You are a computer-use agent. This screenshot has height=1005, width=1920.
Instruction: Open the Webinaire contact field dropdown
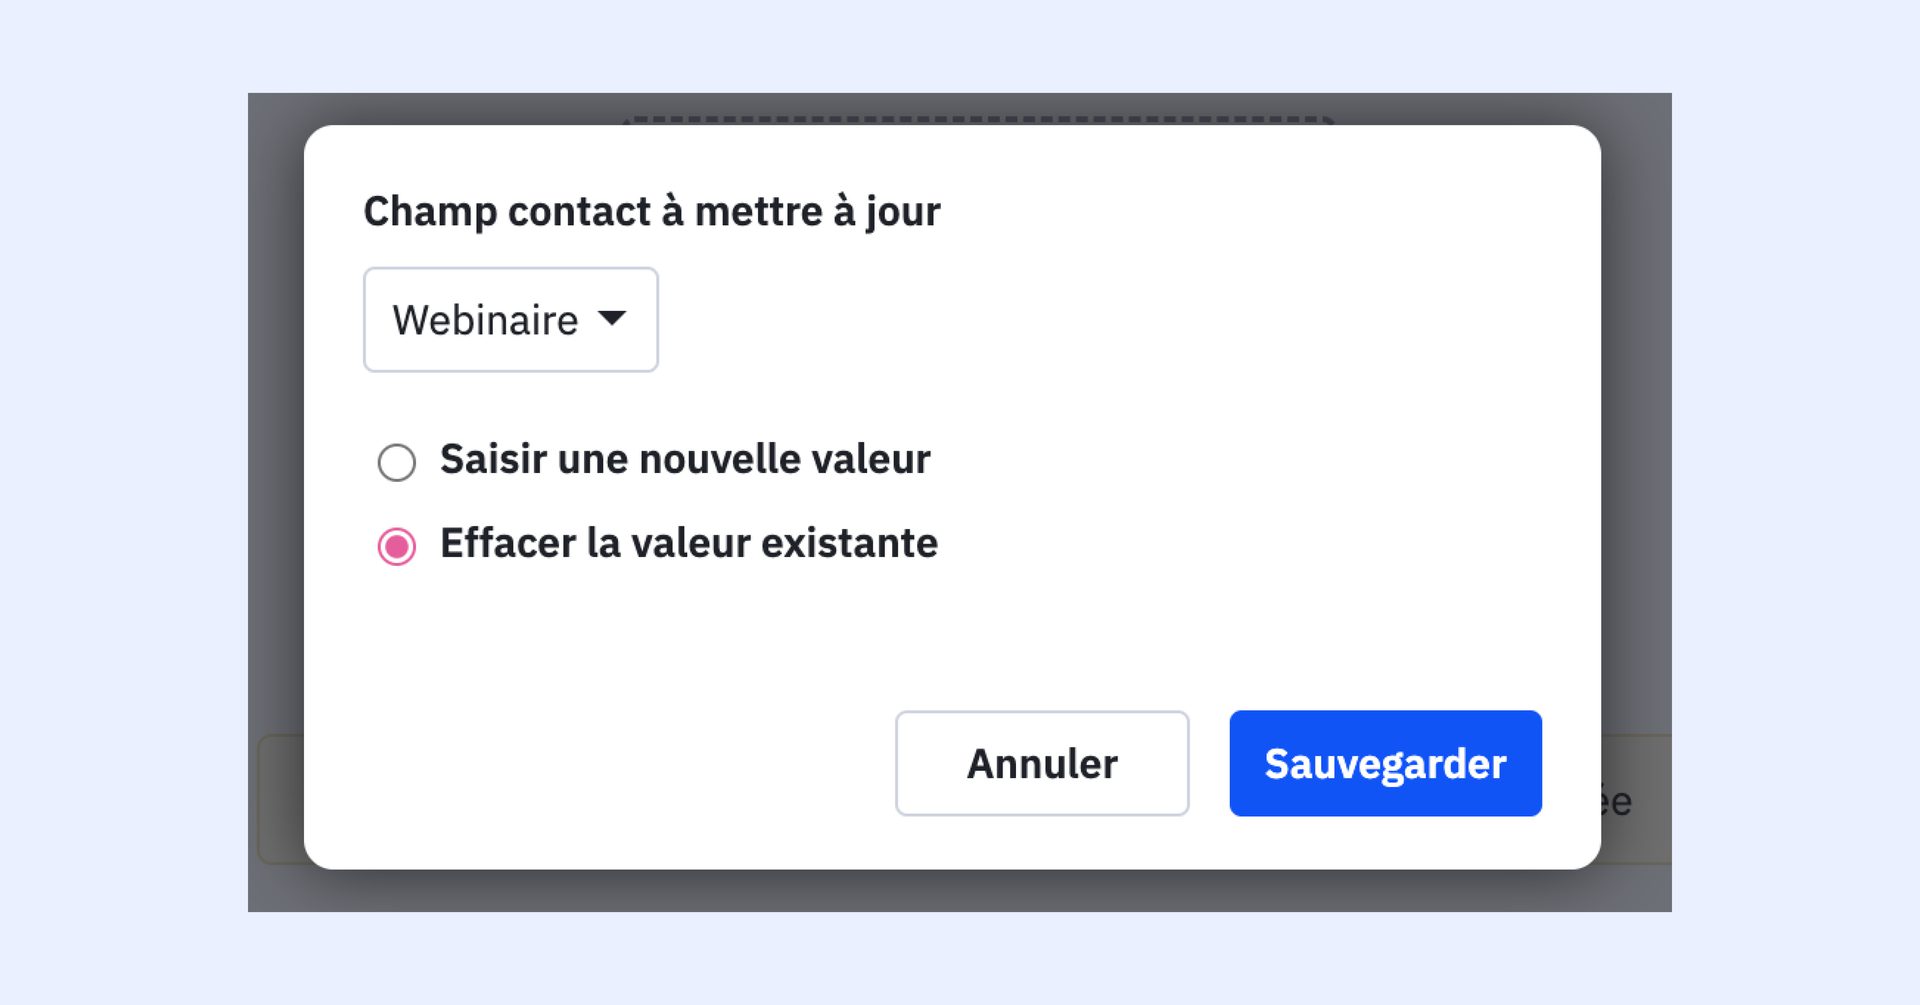(510, 320)
